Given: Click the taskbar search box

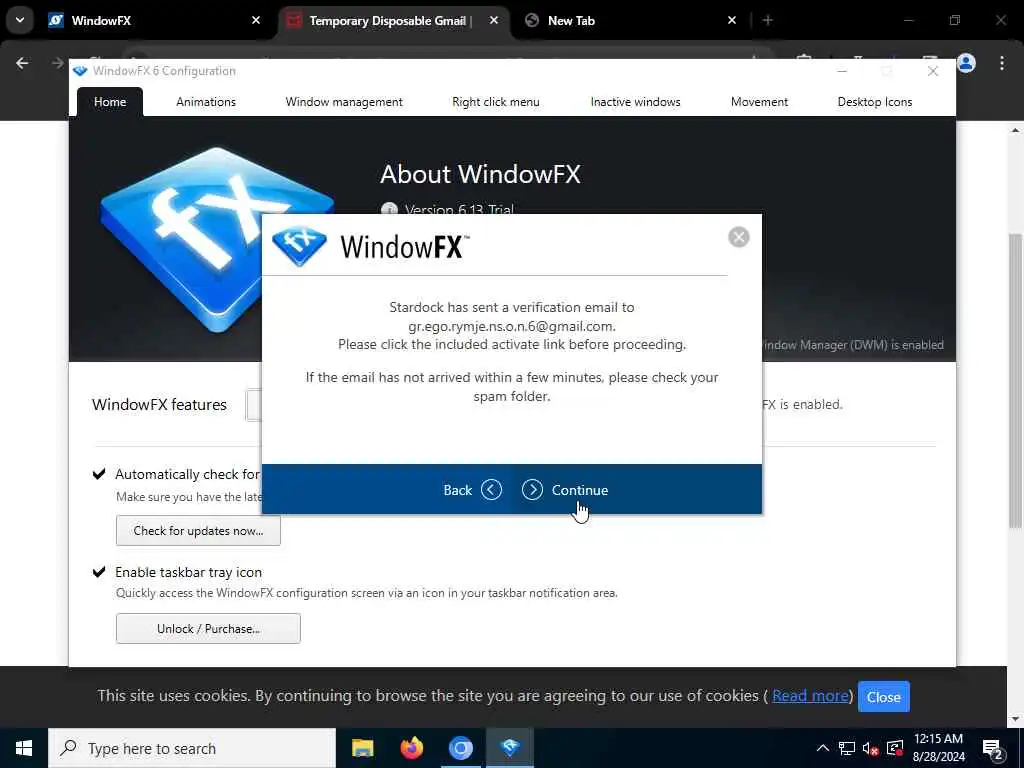Looking at the screenshot, I should click(x=192, y=748).
